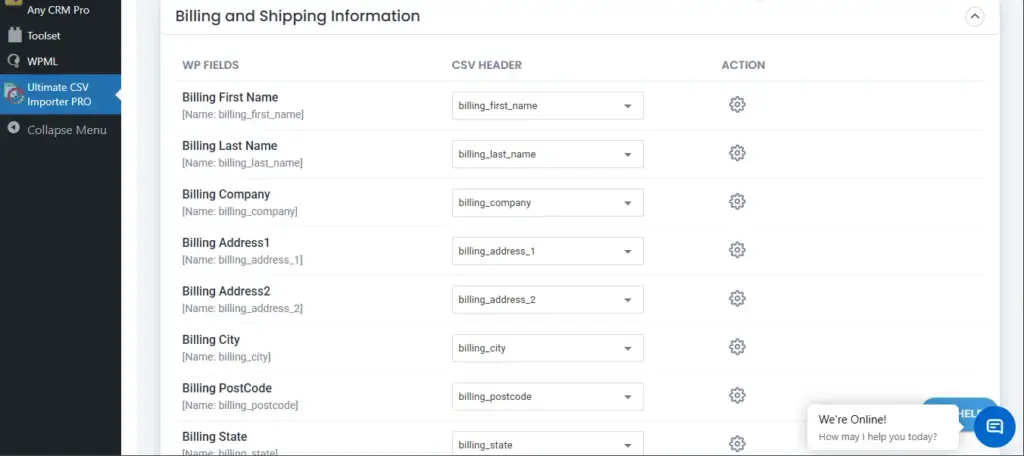Click "How may I help you today?" text

[x=878, y=437]
